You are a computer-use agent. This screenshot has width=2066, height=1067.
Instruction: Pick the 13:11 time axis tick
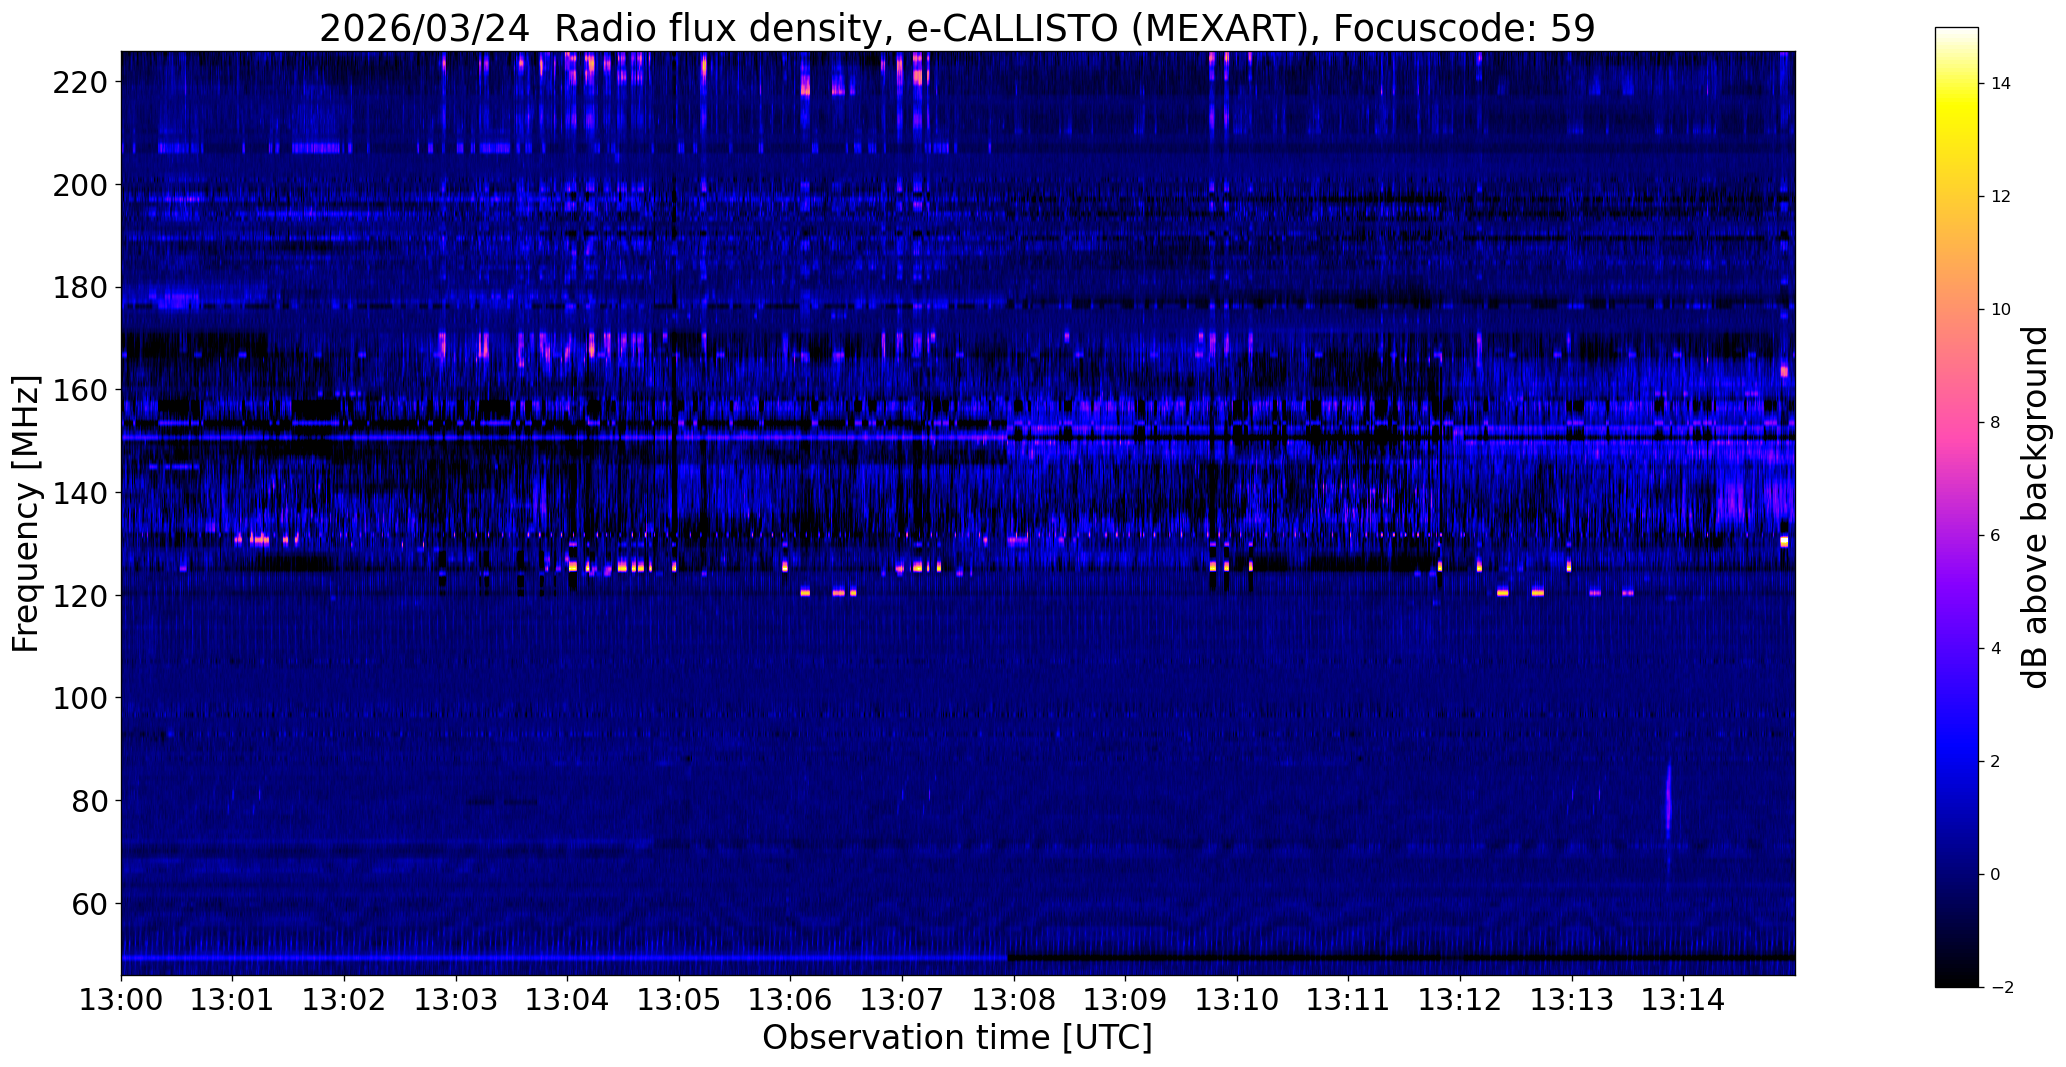(1349, 999)
